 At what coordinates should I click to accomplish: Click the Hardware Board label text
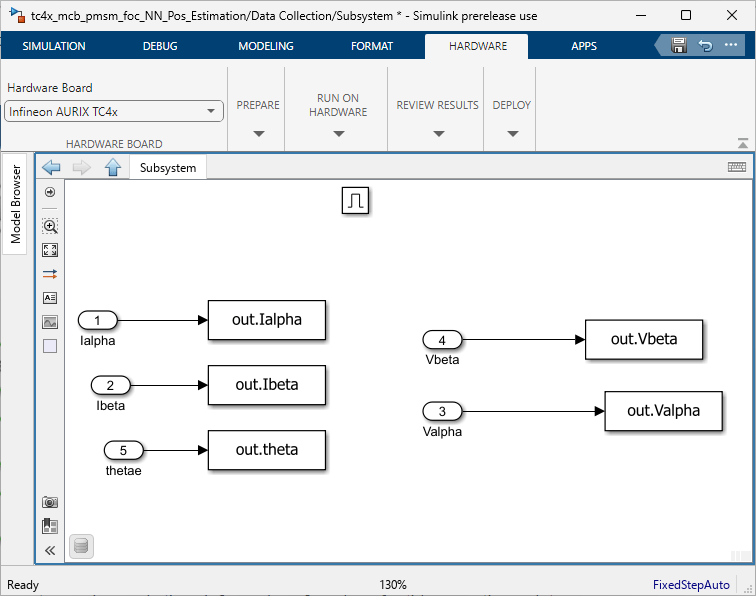(x=50, y=88)
